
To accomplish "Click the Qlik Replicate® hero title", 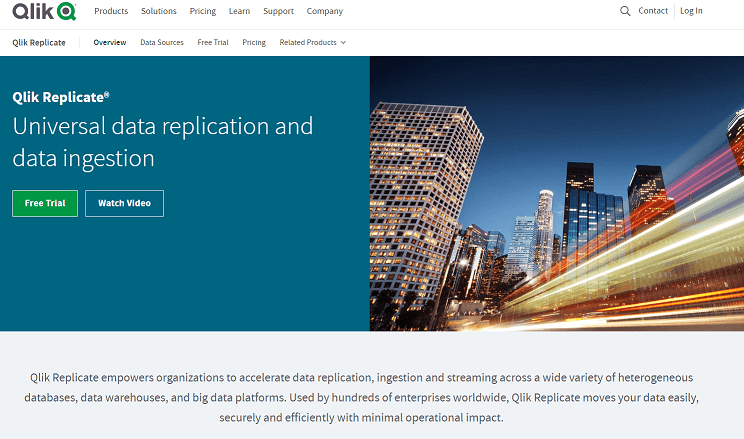I will tap(61, 97).
